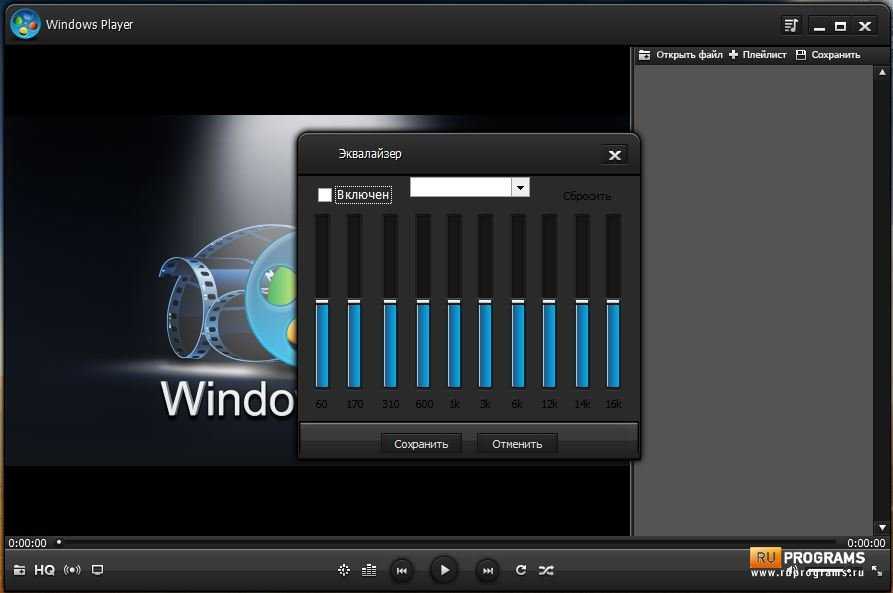Open the equalizer bars icon
This screenshot has height=593, width=893.
369,570
